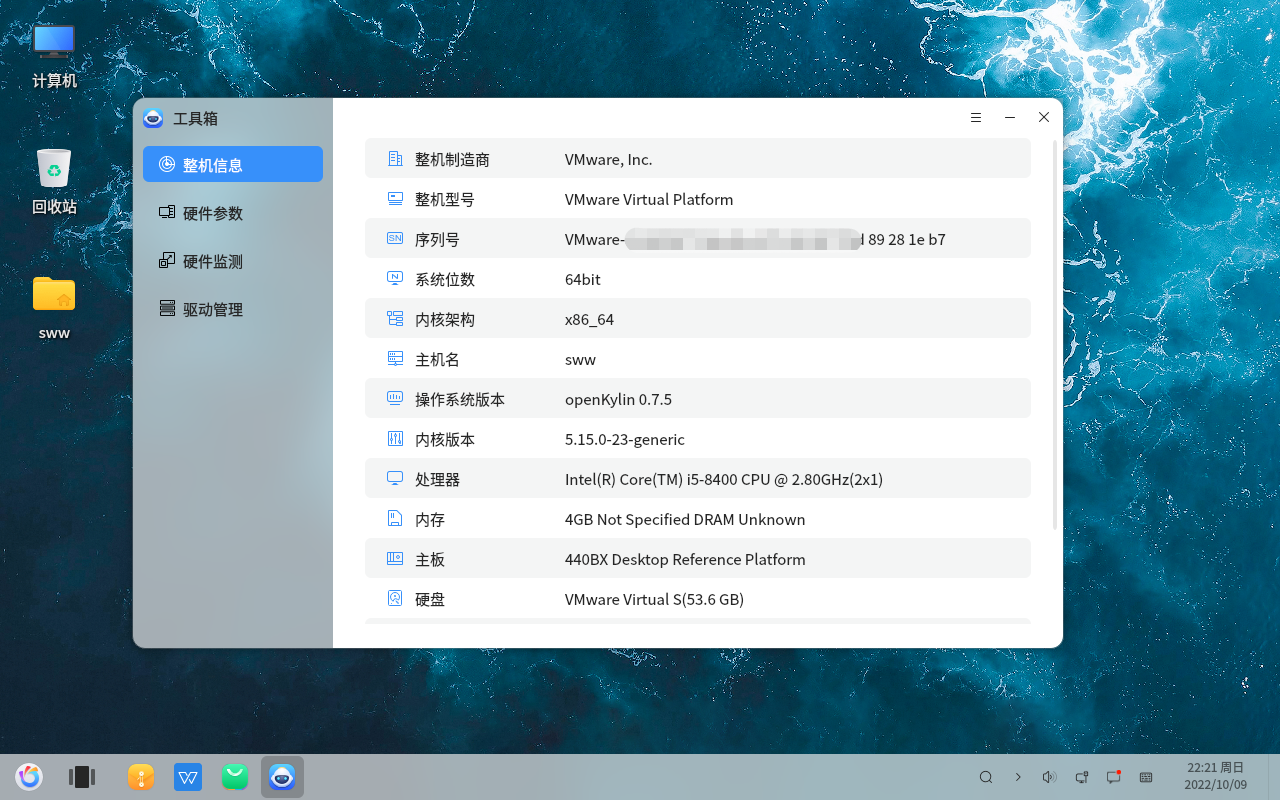
Task: Select the value VMware Virtual Platform
Action: (649, 199)
